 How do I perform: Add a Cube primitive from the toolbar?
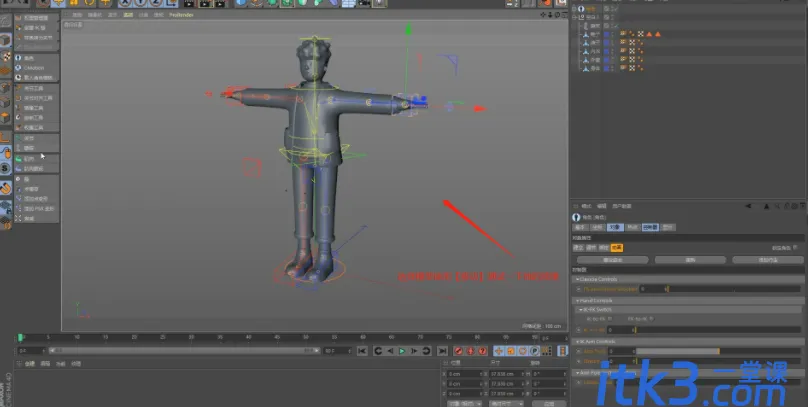(242, 3)
